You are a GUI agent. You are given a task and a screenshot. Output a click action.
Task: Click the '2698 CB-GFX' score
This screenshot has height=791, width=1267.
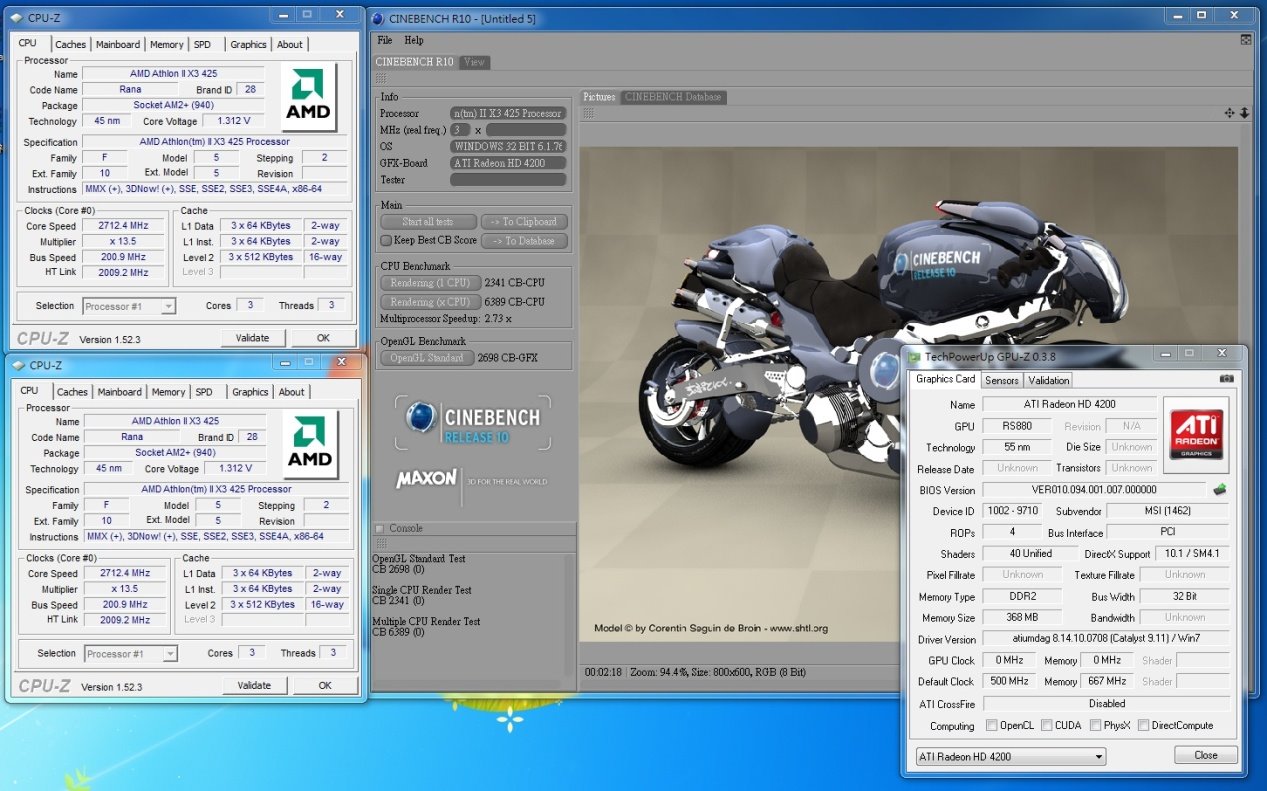point(509,358)
